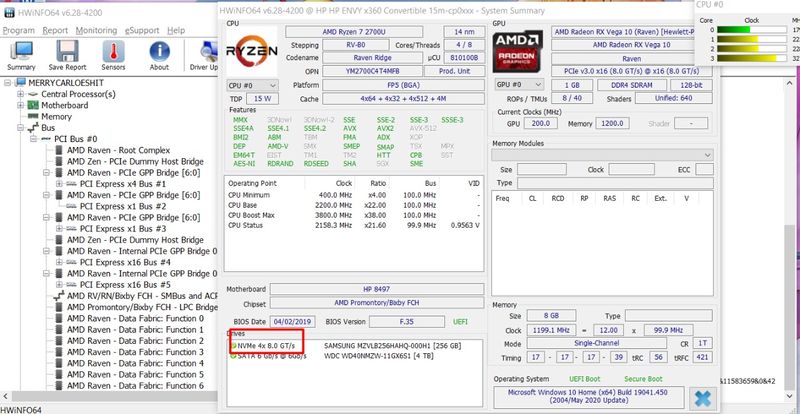800x414 pixels.
Task: Click the MERRYCARLOESHIT computer icon in tree
Action: [21, 83]
